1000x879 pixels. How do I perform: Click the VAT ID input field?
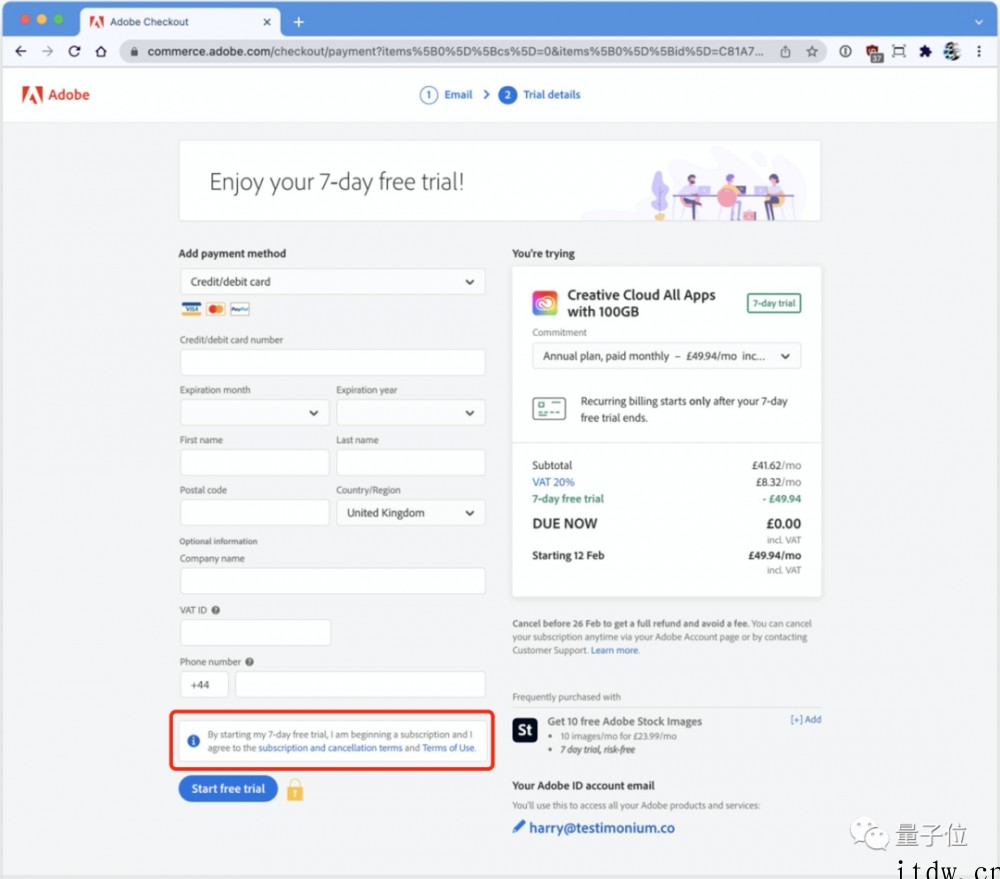tap(255, 633)
